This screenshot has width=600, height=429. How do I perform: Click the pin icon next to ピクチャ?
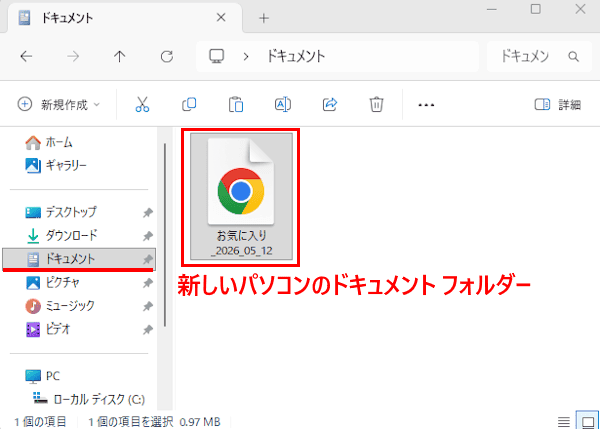point(148,283)
